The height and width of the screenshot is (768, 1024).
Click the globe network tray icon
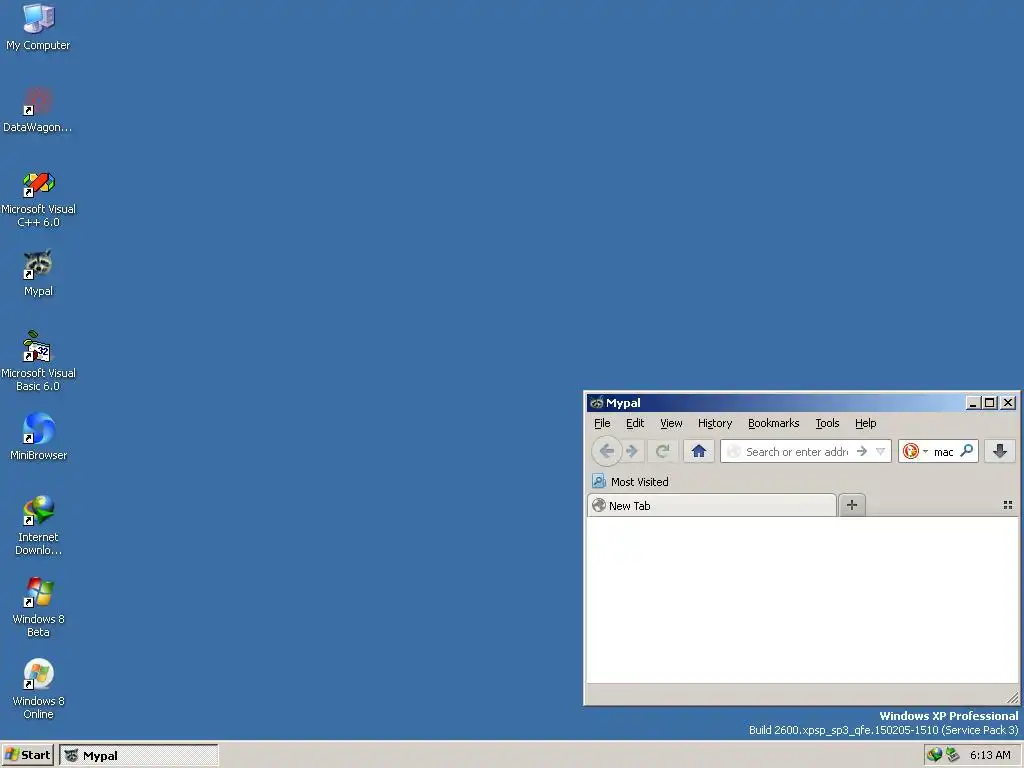click(935, 755)
